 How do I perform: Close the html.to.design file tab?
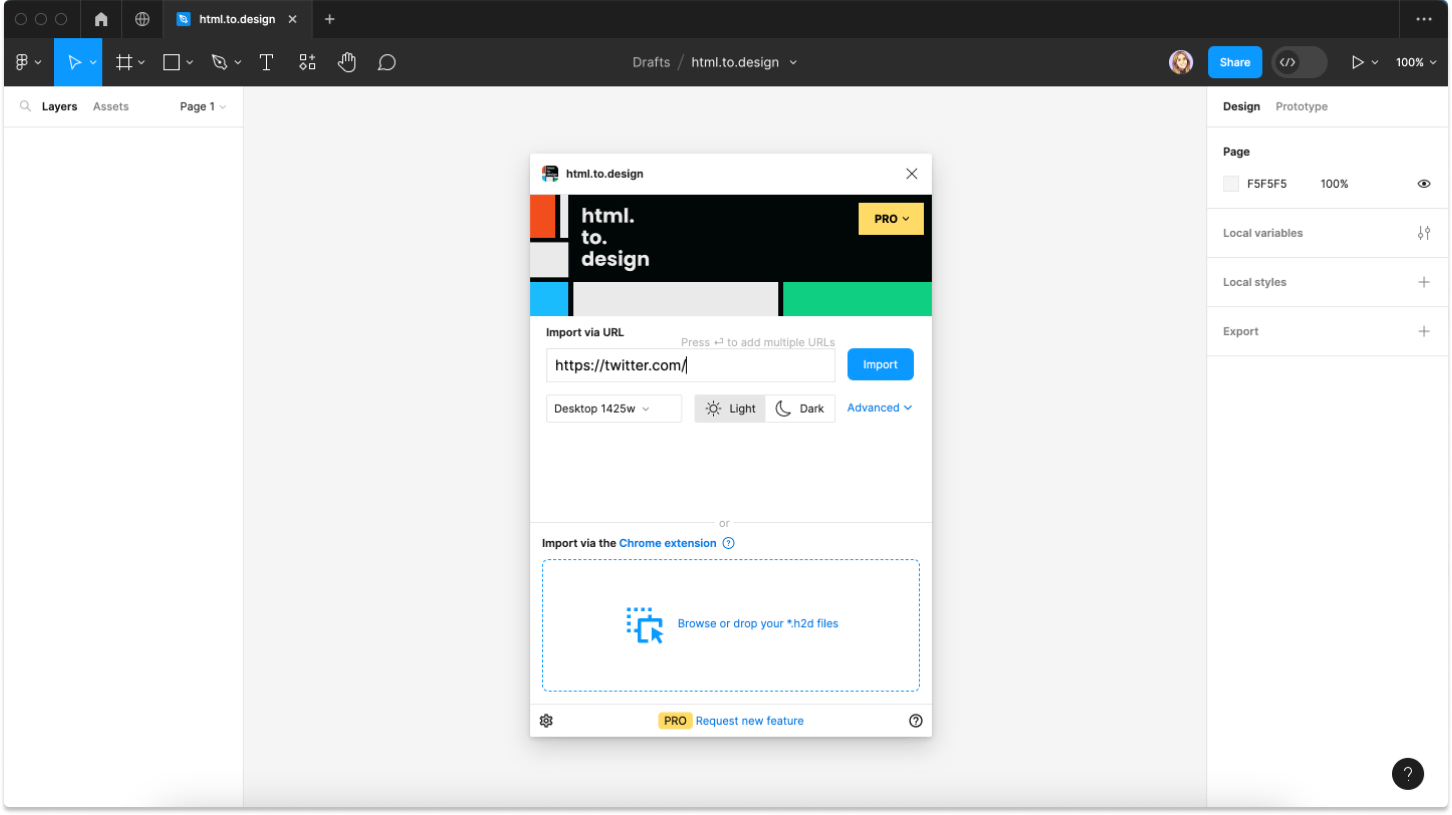pyautogui.click(x=295, y=19)
